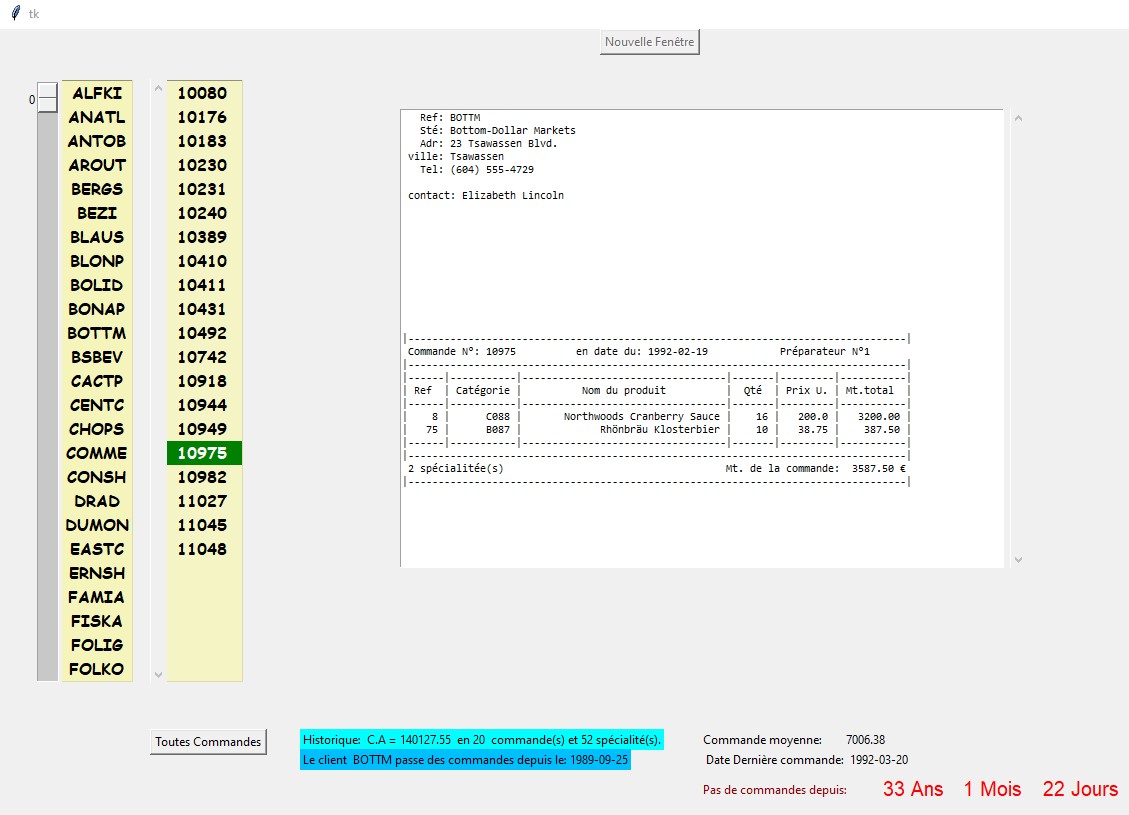Open order 11045
1129x815 pixels.
pos(204,525)
